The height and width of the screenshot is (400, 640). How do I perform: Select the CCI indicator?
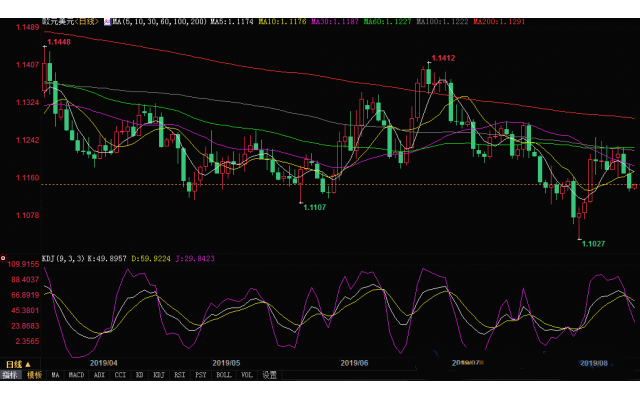pos(120,375)
